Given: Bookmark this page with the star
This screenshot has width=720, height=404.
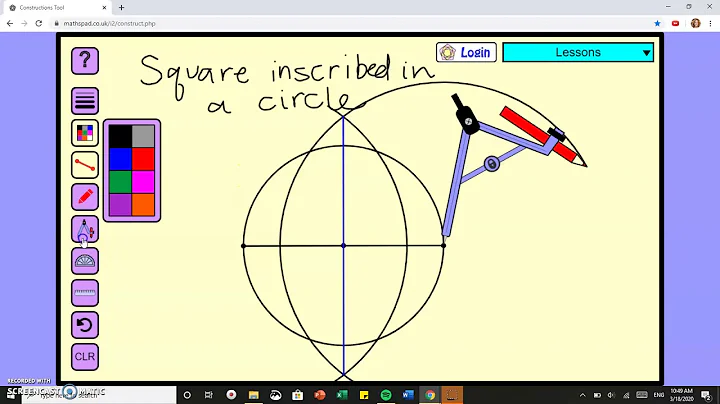Looking at the screenshot, I should [657, 23].
